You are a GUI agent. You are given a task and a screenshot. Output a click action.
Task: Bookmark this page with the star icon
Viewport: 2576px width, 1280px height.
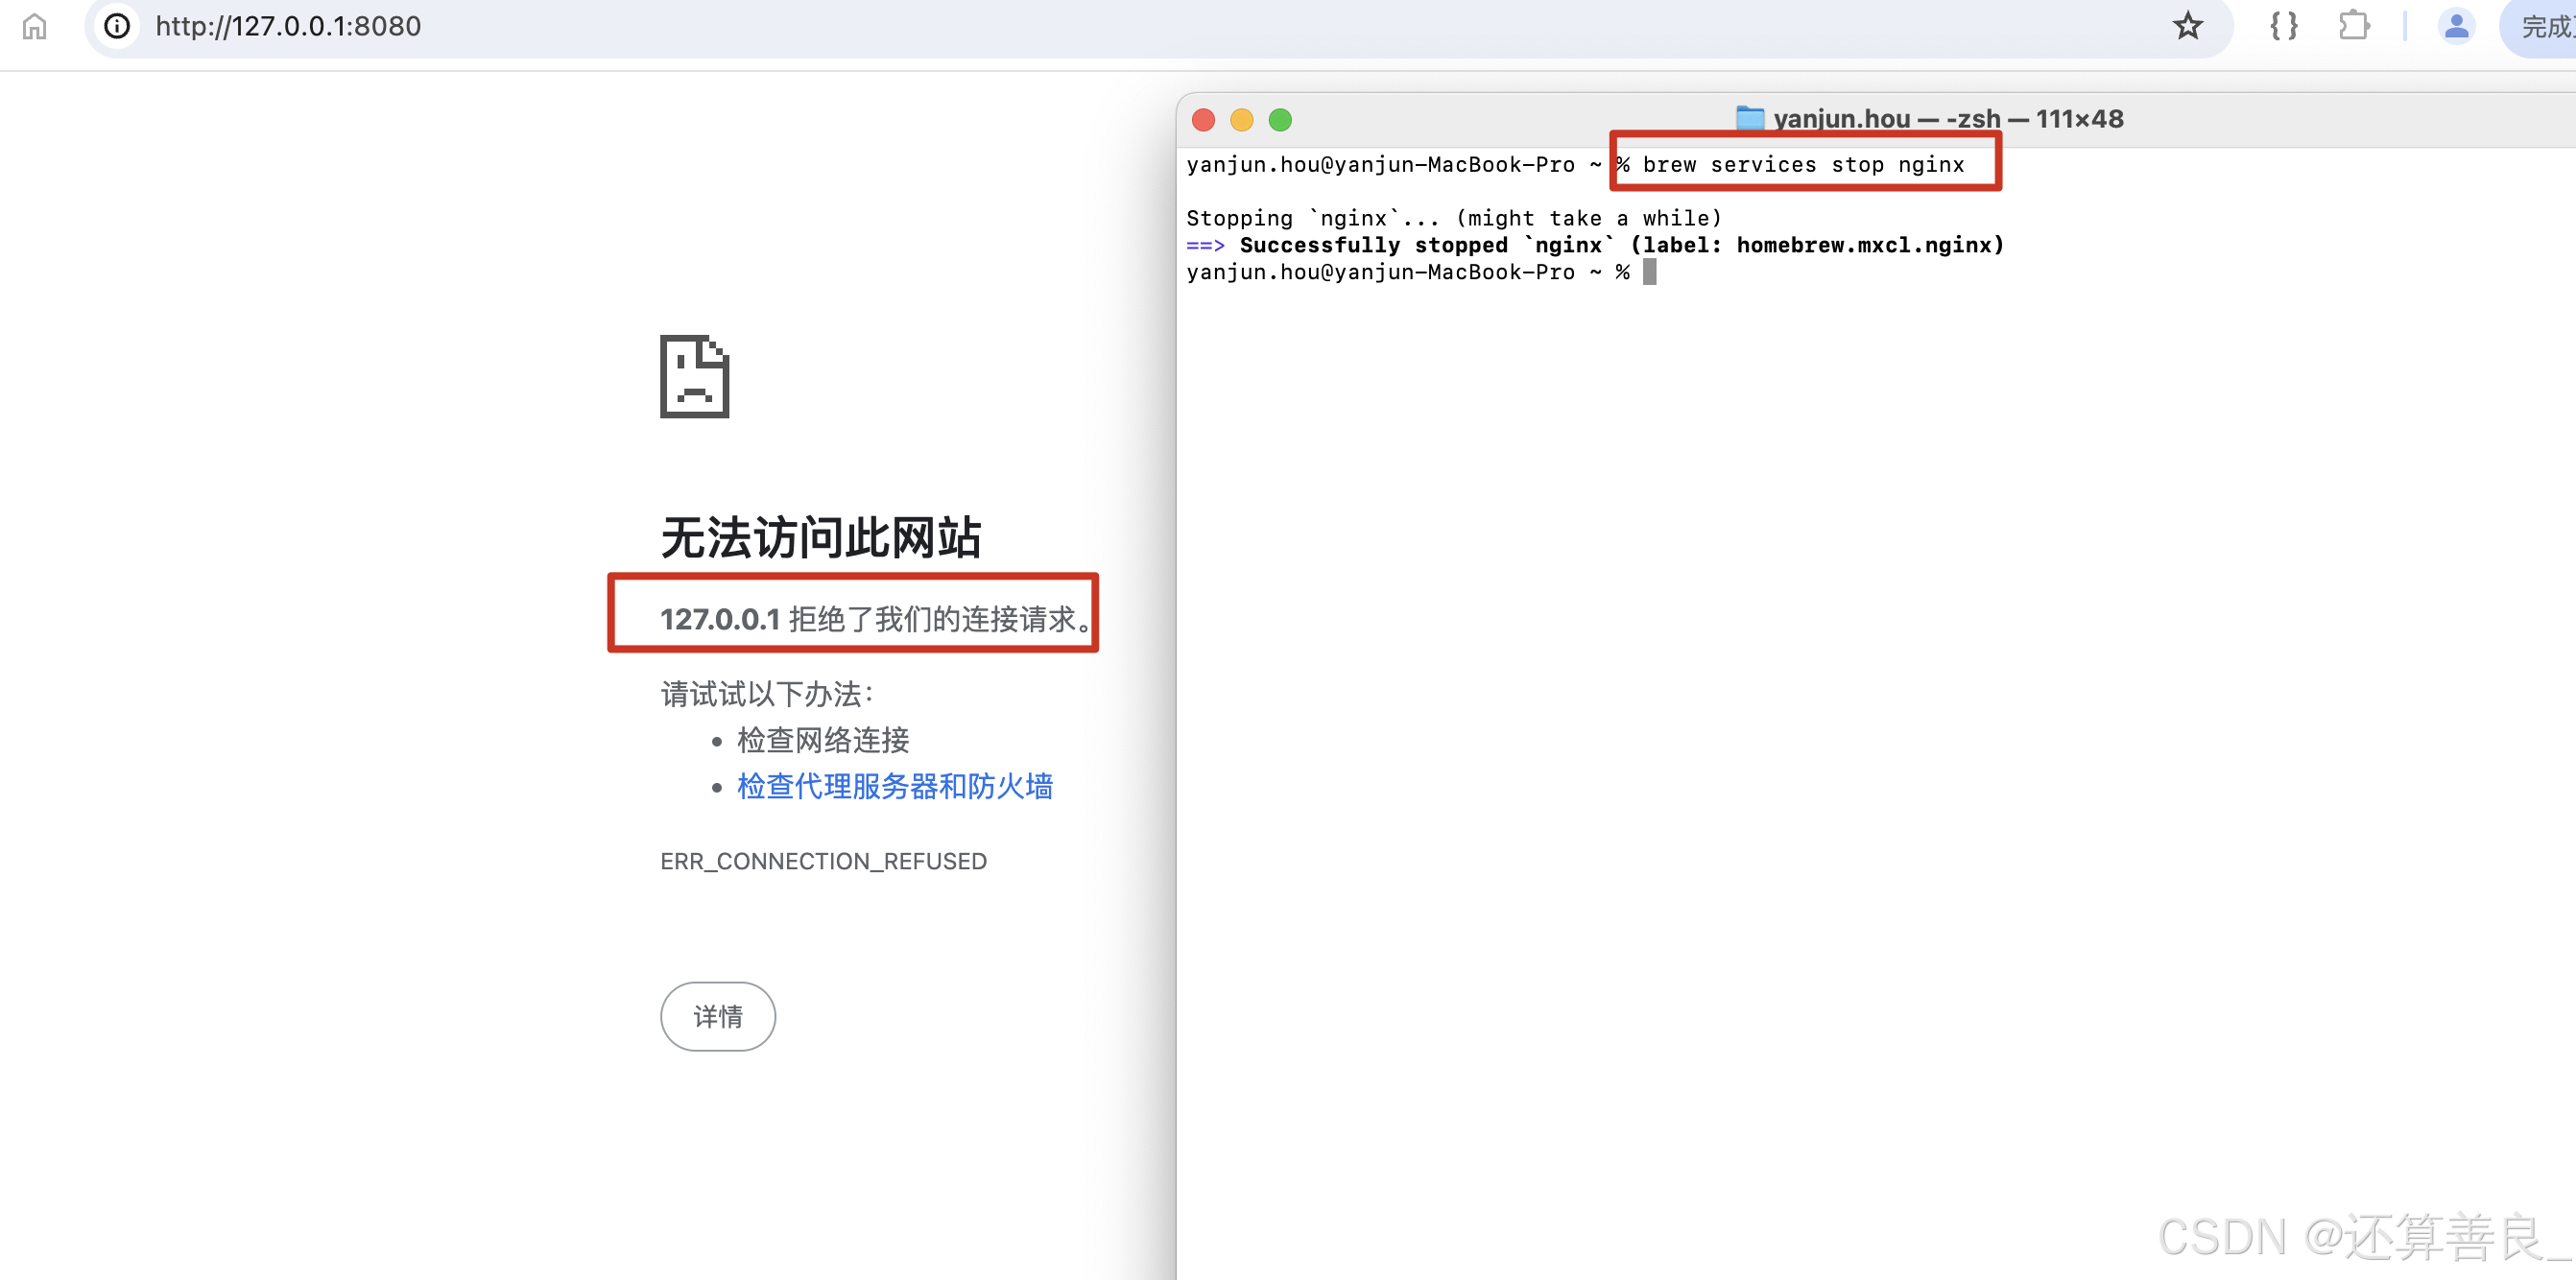click(2187, 26)
